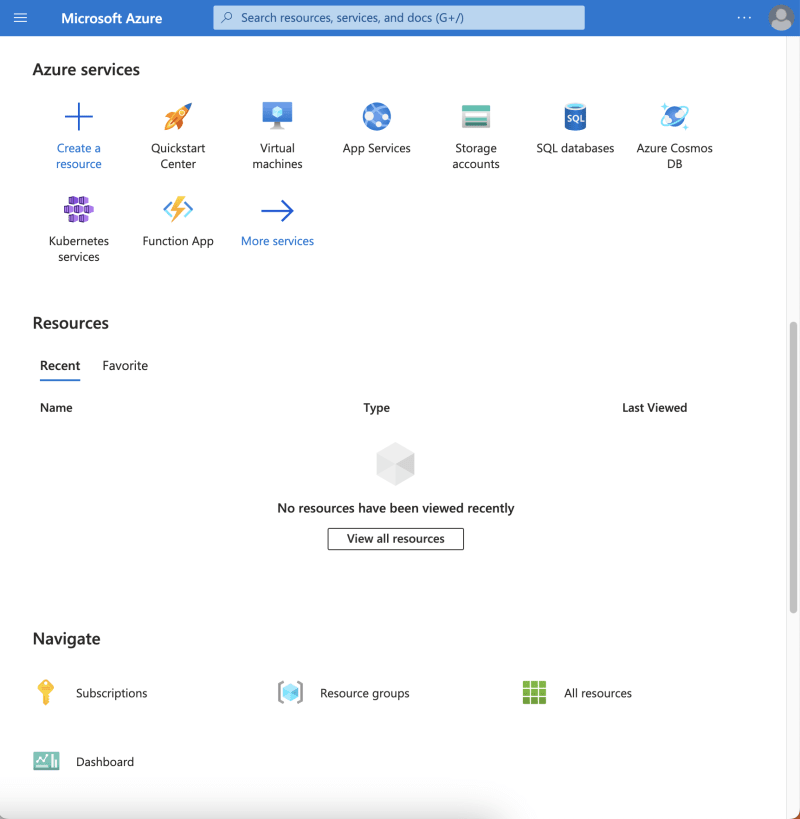The width and height of the screenshot is (800, 819).
Task: Open SQL databases icon
Action: [575, 116]
